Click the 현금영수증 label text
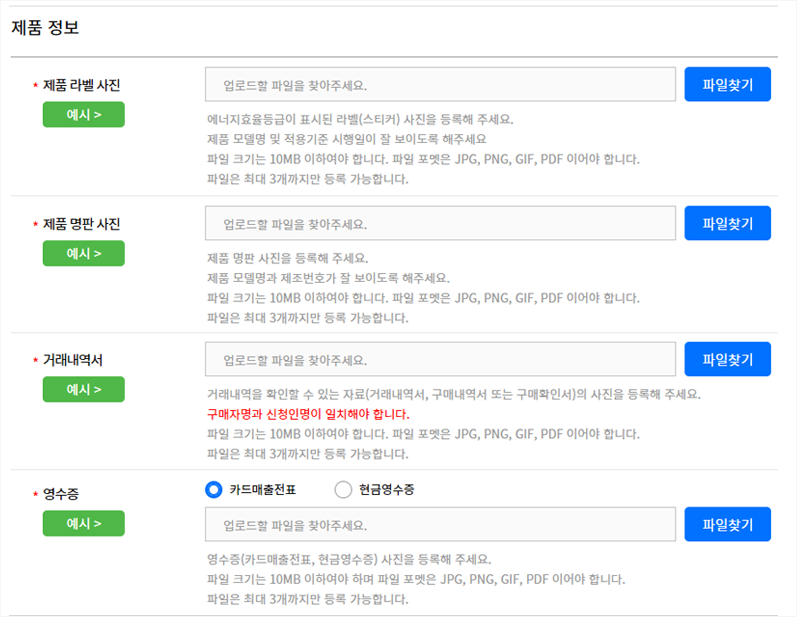This screenshot has width=797, height=617. coord(387,490)
